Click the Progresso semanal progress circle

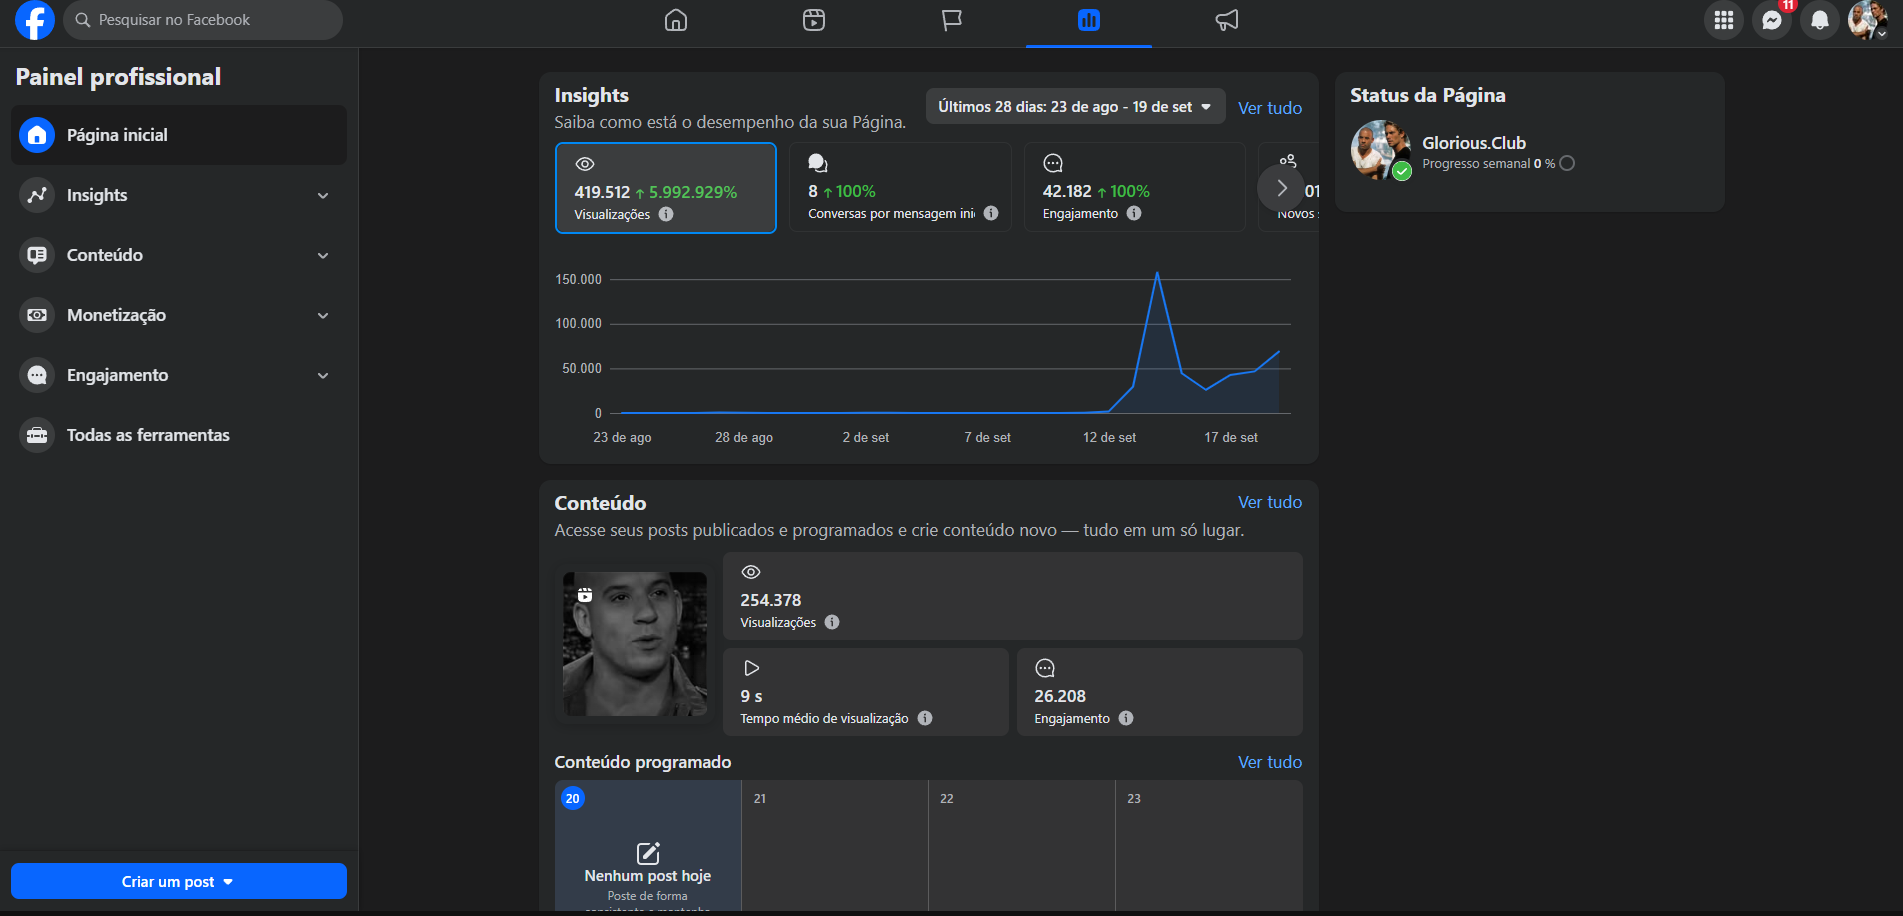pyautogui.click(x=1567, y=163)
